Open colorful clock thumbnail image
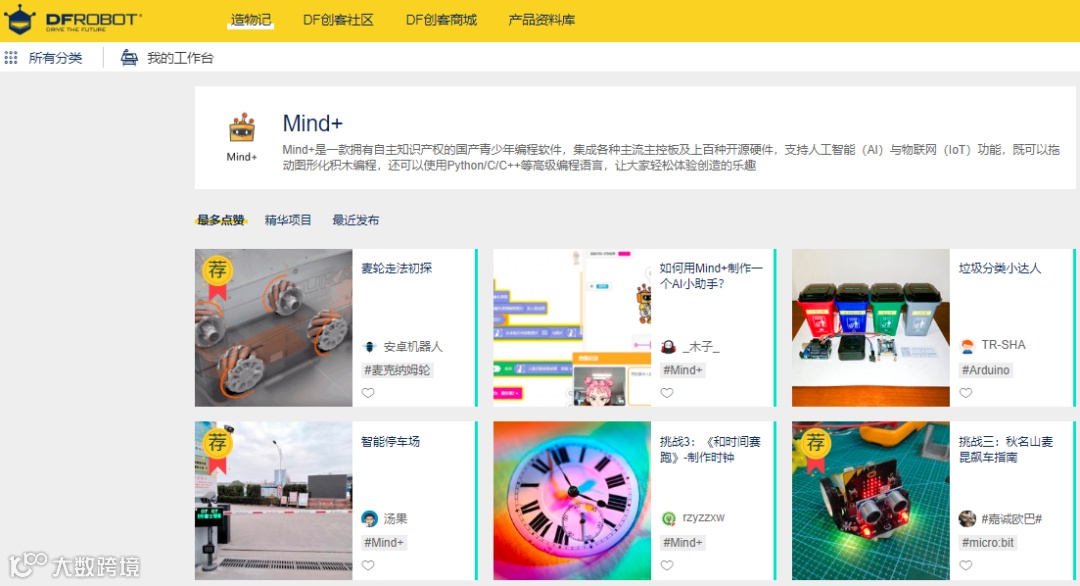 click(x=572, y=501)
